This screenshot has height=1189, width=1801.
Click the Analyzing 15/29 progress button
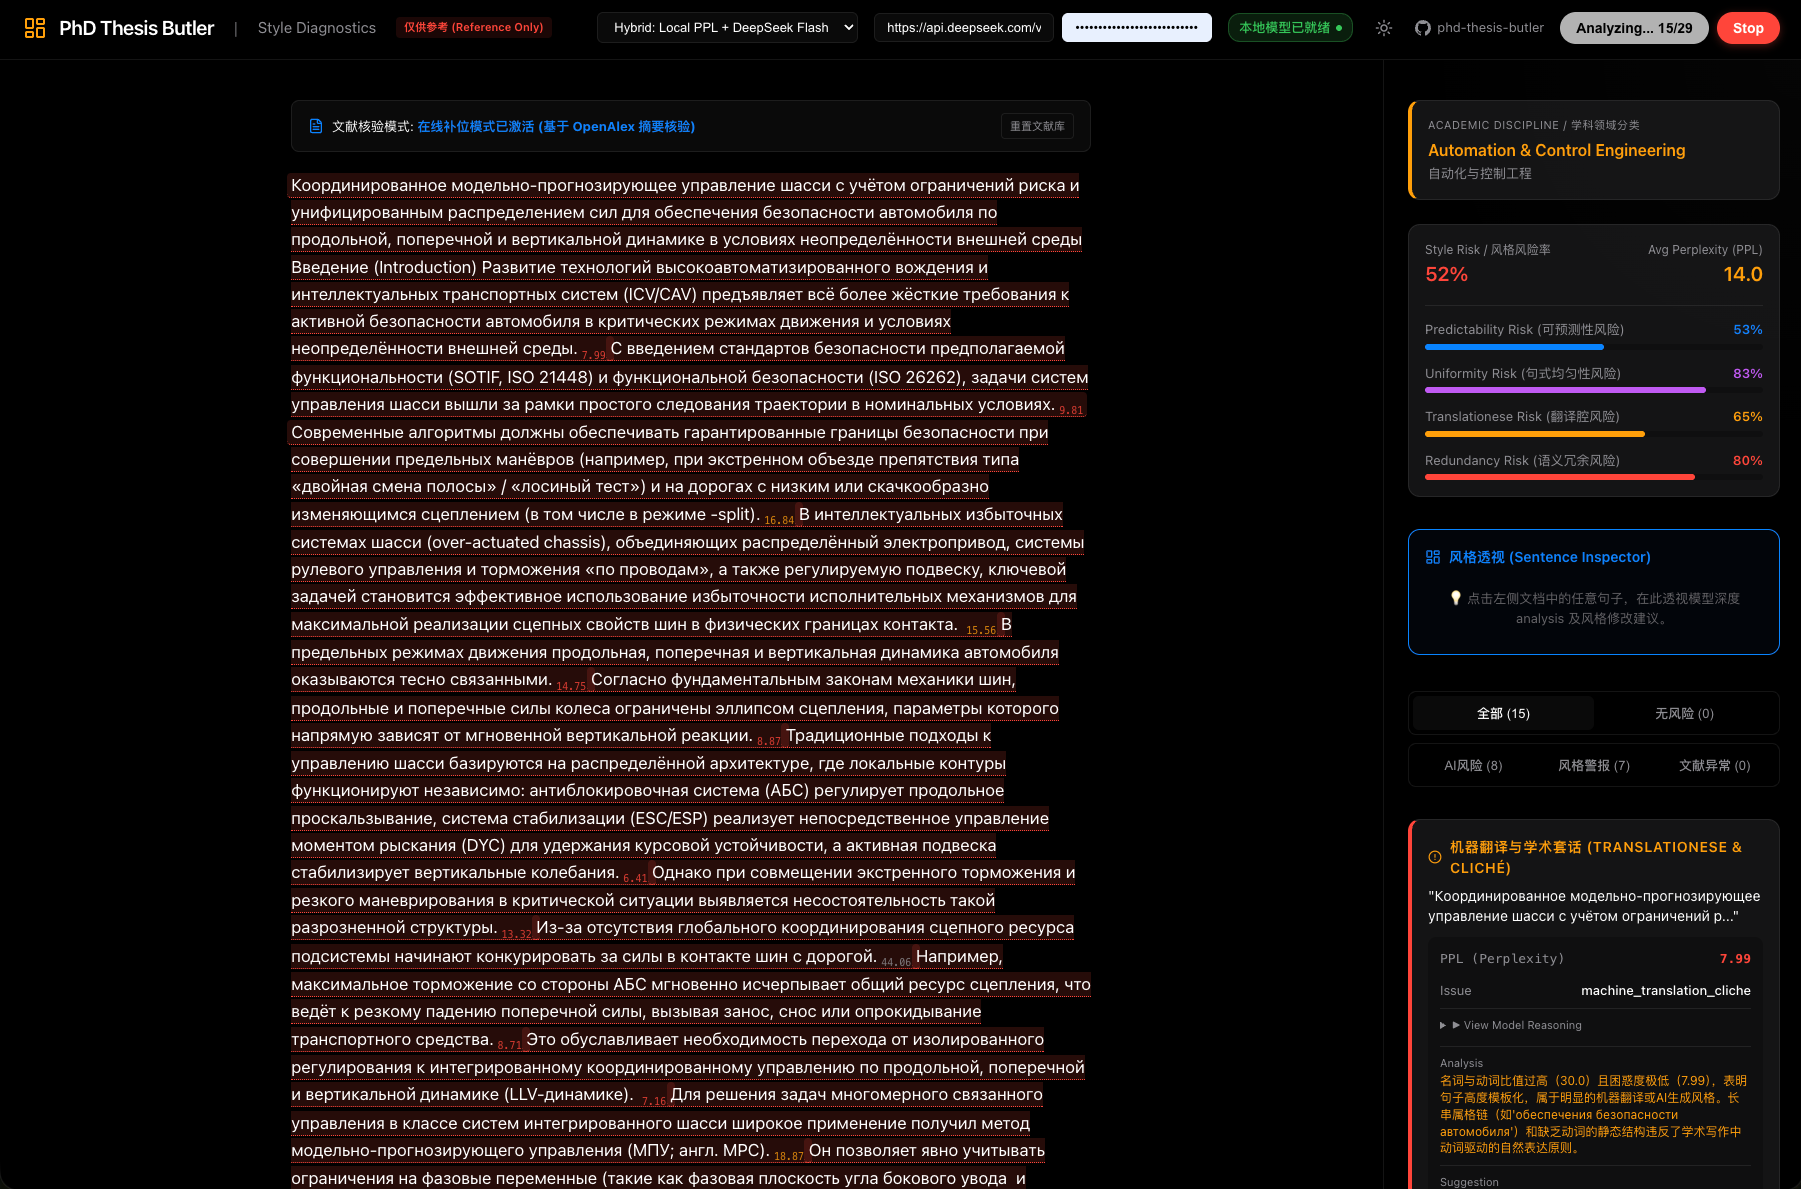pos(1634,28)
